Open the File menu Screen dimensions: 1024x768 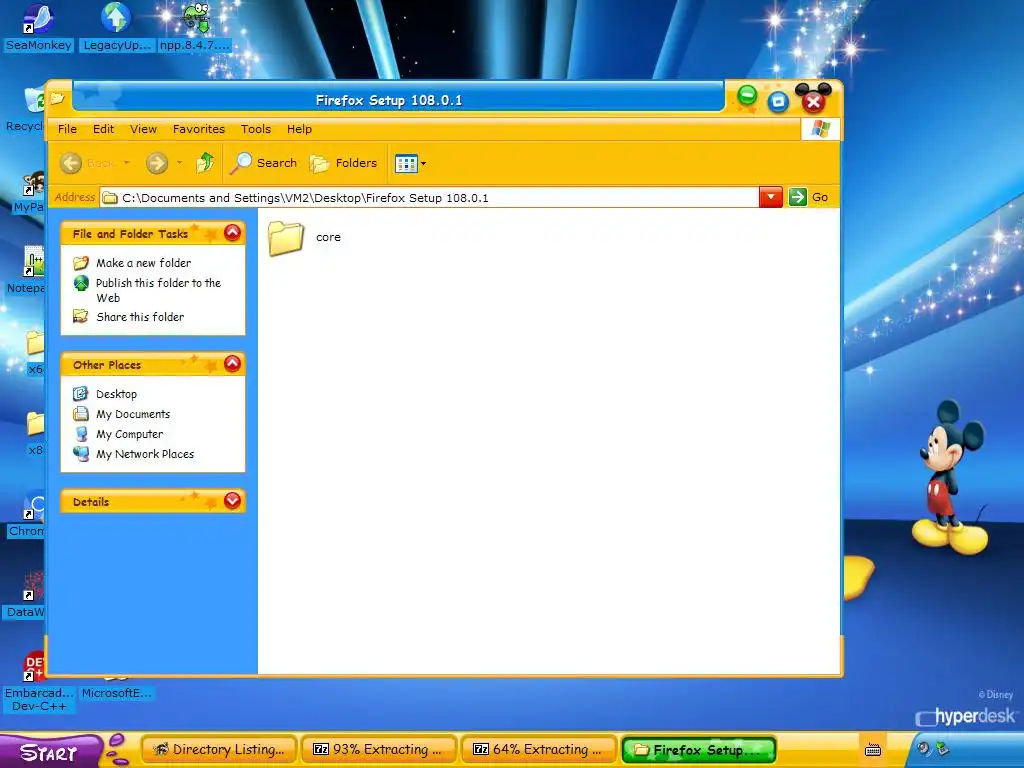click(x=67, y=129)
